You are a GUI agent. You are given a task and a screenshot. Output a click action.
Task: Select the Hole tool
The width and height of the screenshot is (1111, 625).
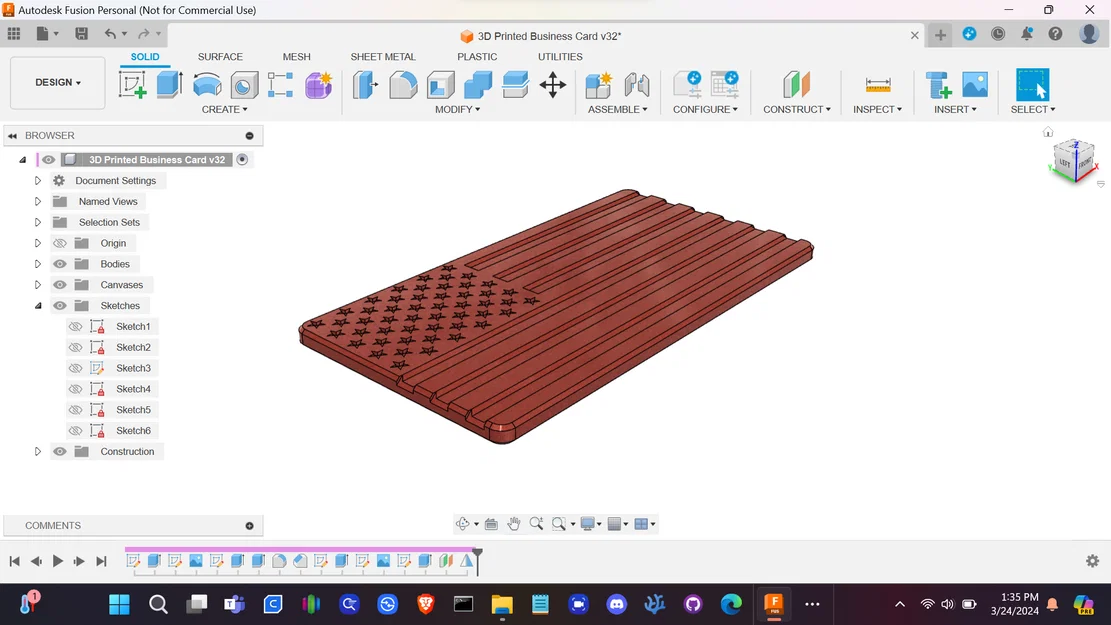coord(244,85)
